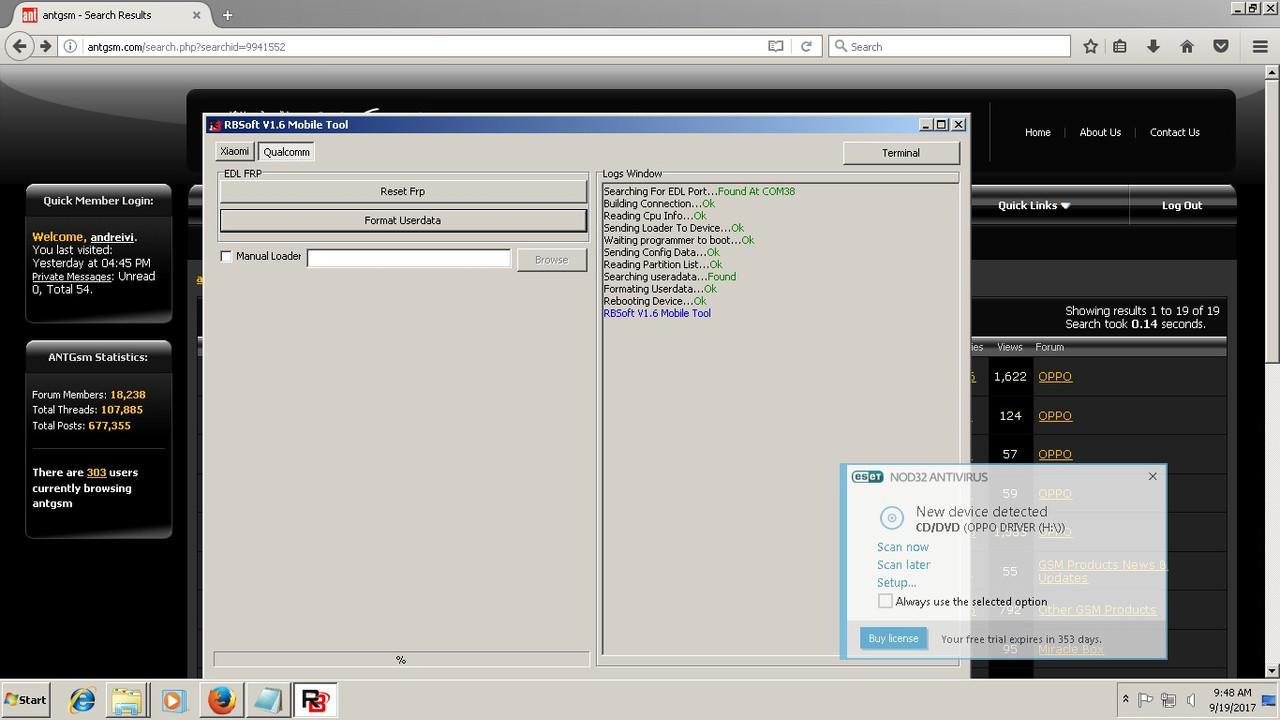Click the Manual Loader path field

pyautogui.click(x=409, y=258)
